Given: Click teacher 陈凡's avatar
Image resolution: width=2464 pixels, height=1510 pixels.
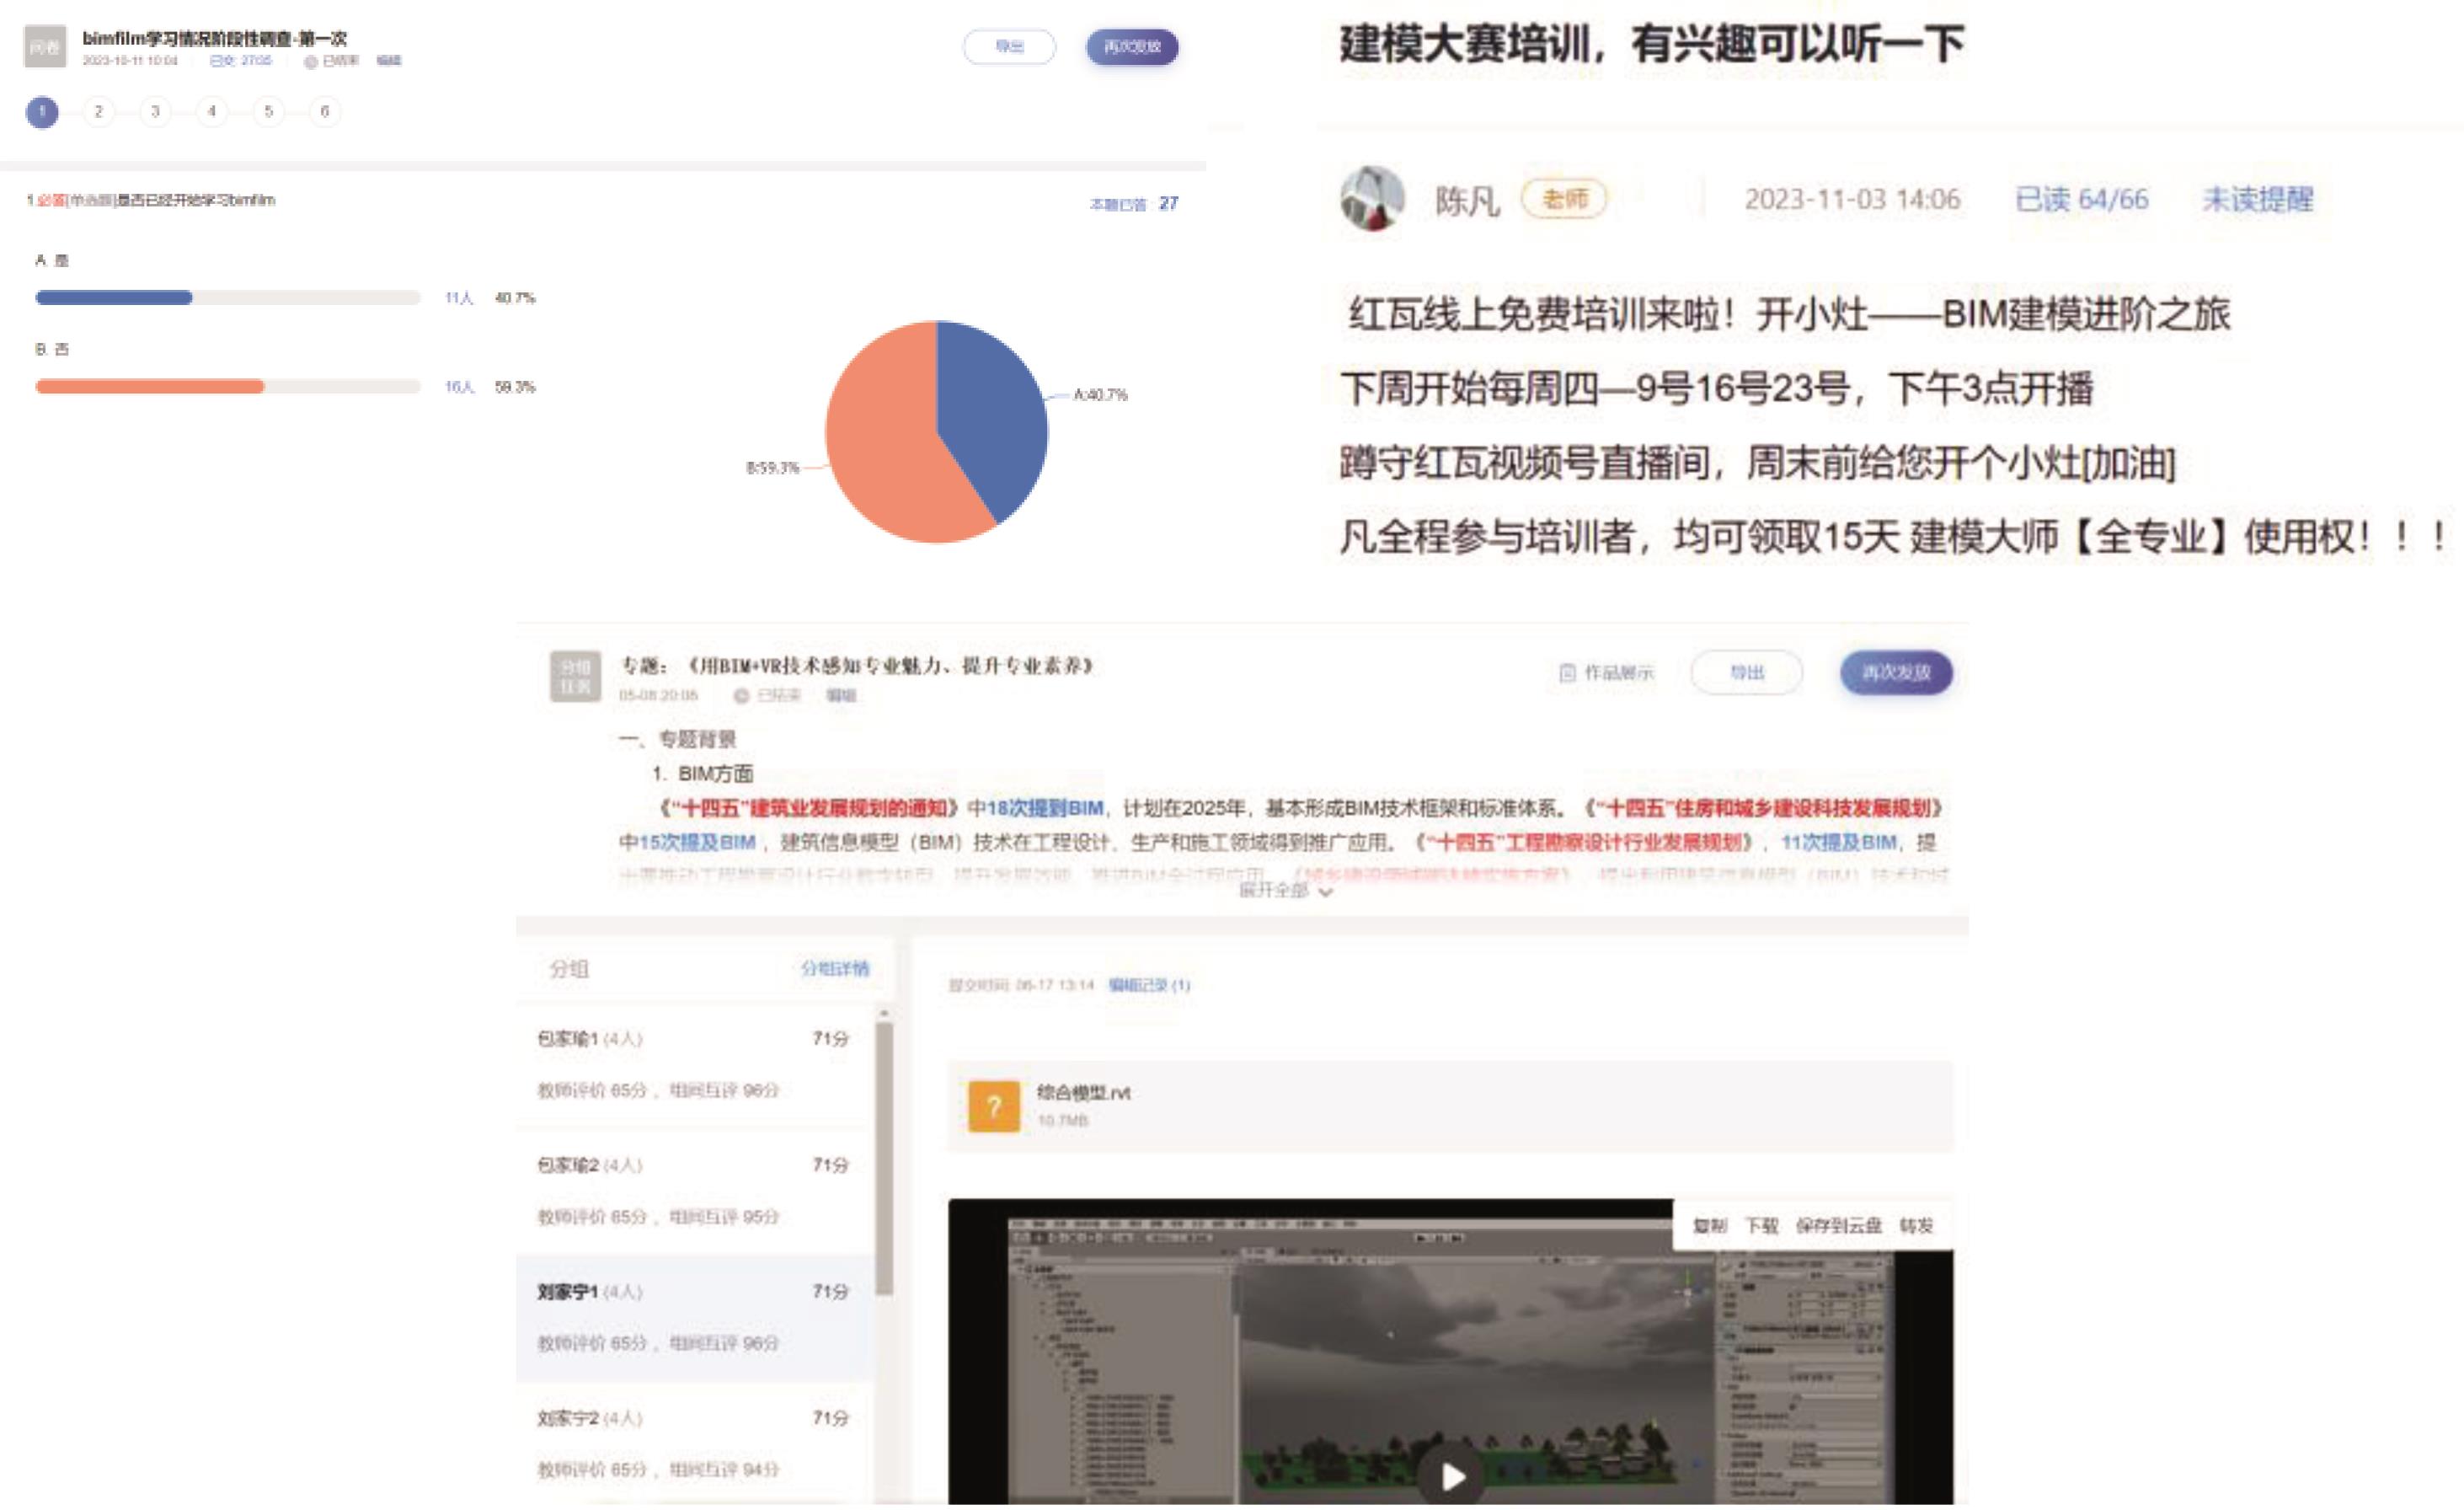Looking at the screenshot, I should coord(1372,199).
